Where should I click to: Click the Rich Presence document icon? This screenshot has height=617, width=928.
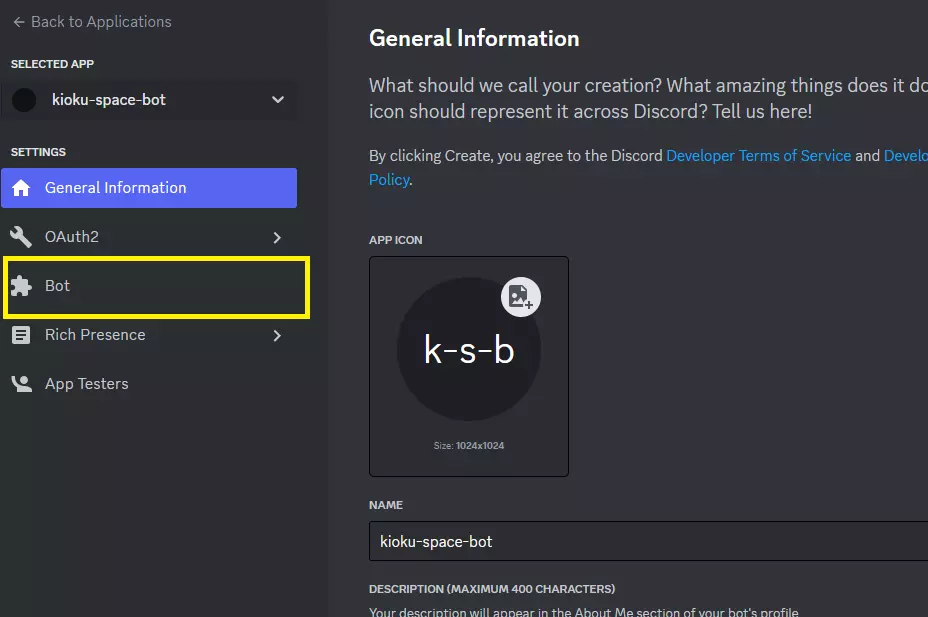click(21, 335)
